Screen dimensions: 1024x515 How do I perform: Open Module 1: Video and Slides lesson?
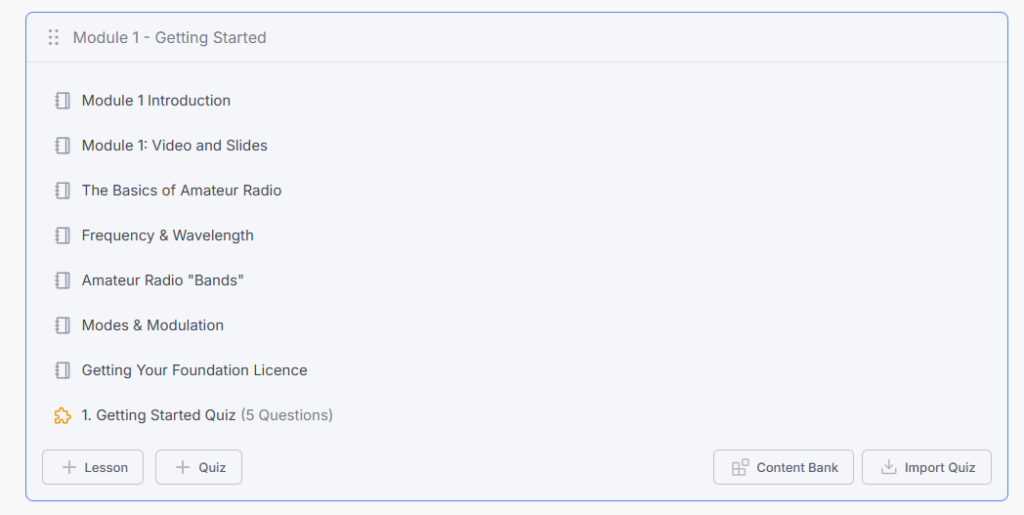174,146
